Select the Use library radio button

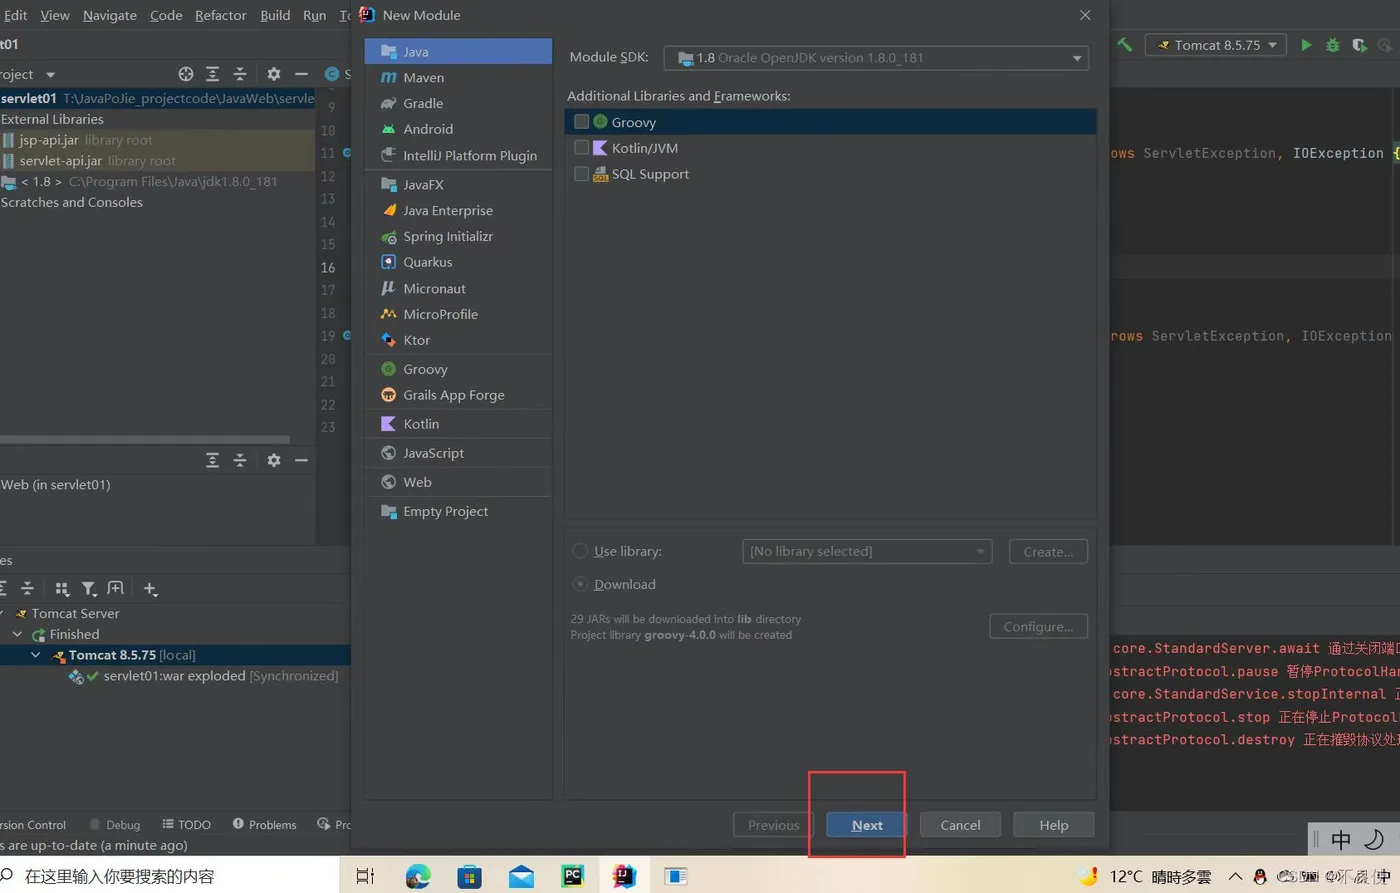(x=580, y=551)
